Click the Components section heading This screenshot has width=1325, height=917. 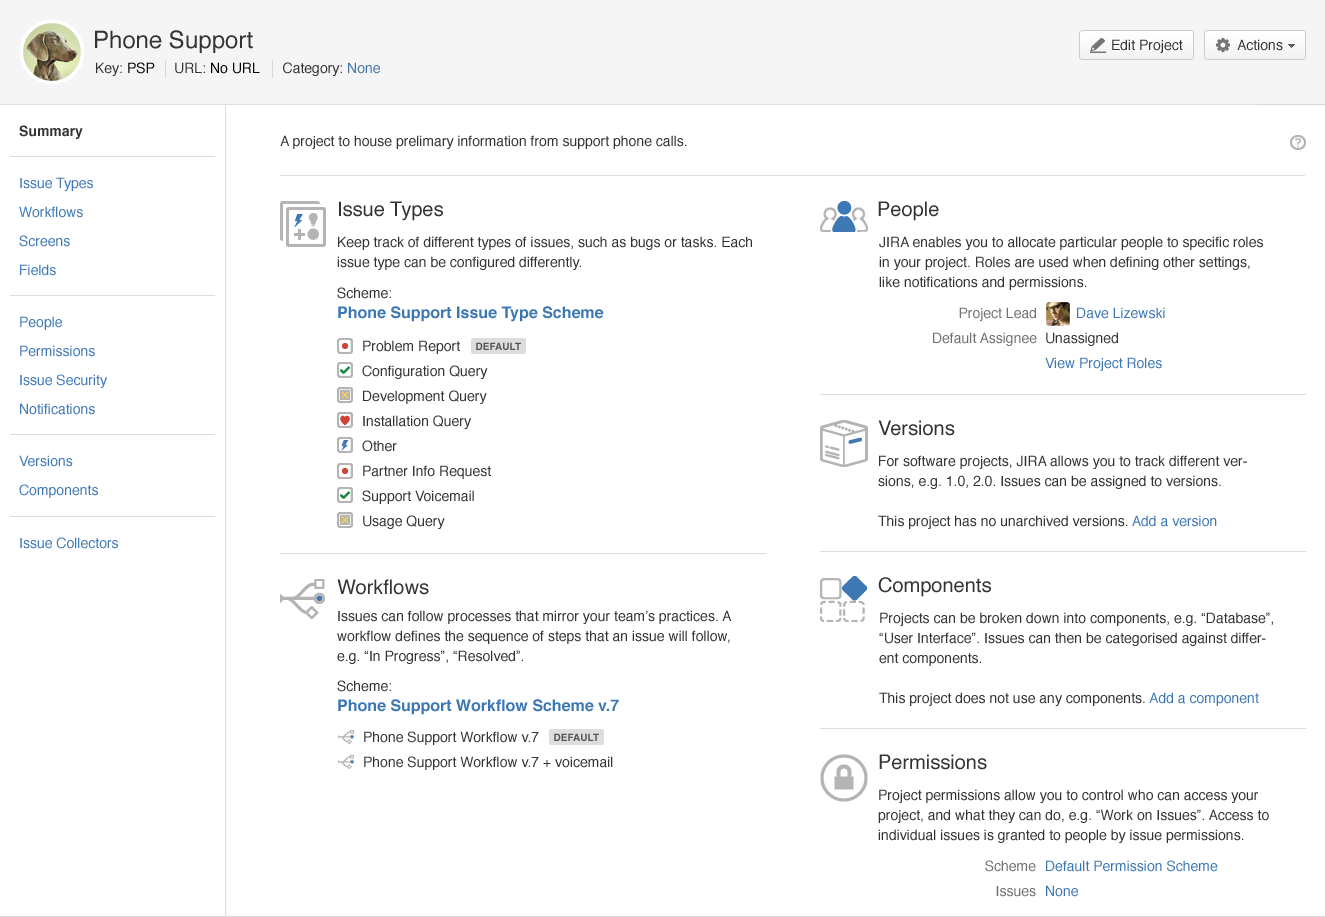[935, 585]
